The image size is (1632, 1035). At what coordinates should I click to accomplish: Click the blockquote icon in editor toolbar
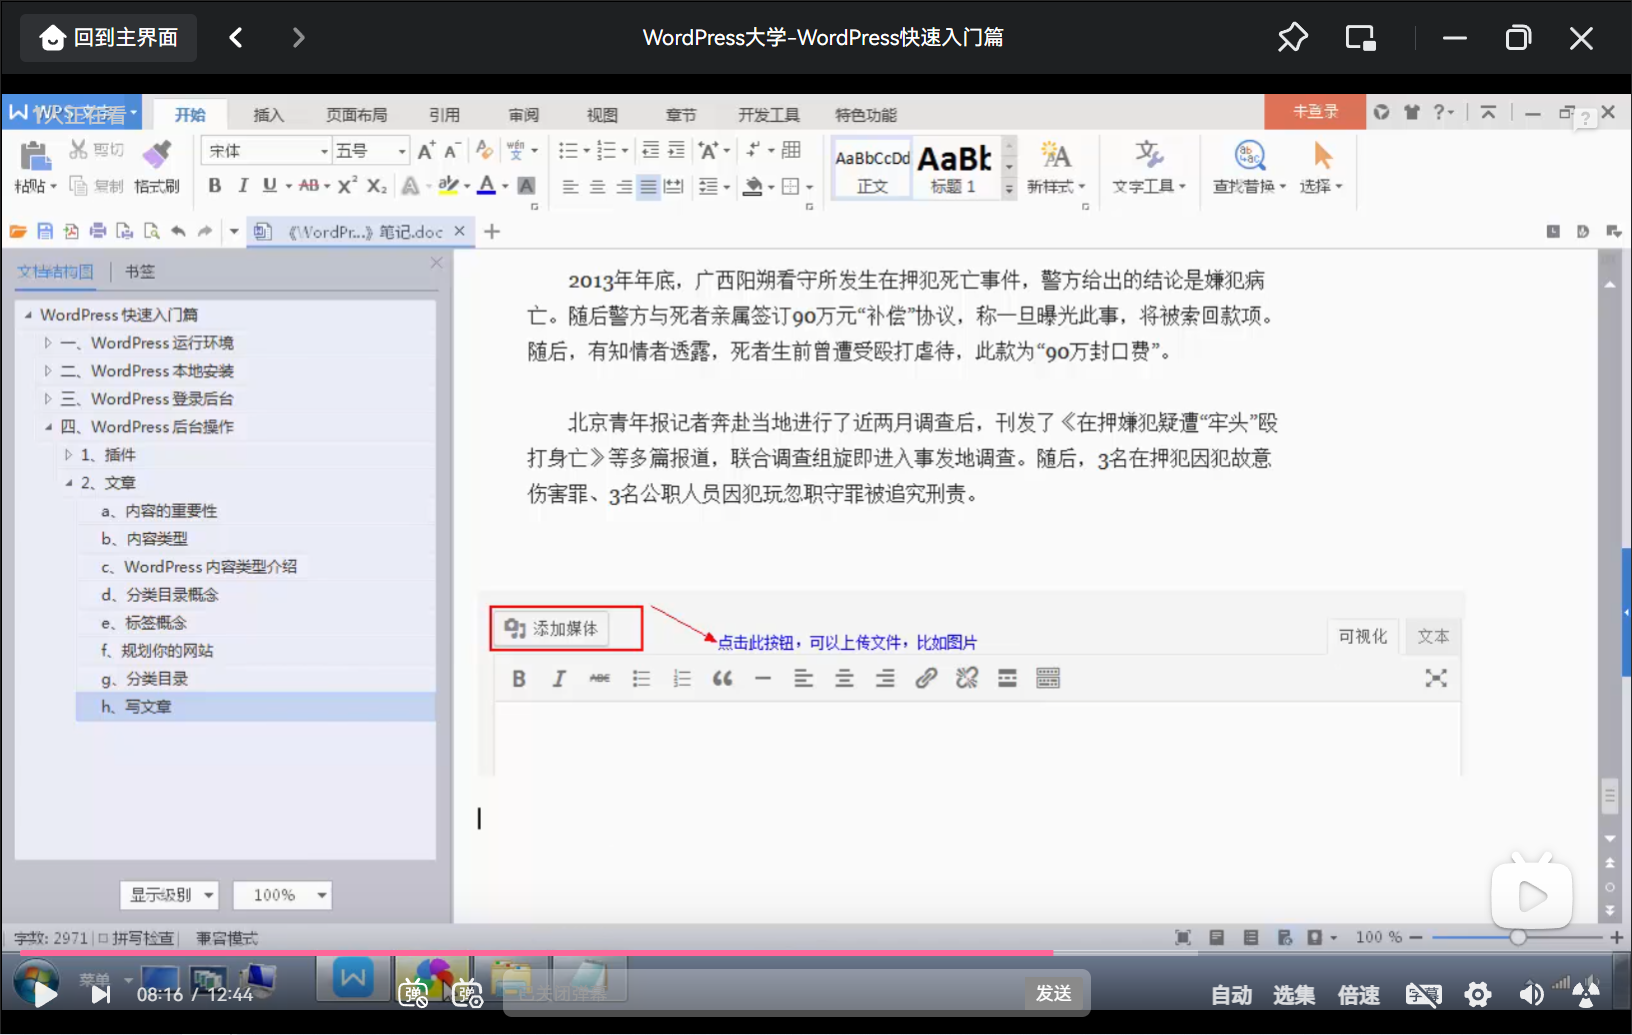[x=722, y=678]
